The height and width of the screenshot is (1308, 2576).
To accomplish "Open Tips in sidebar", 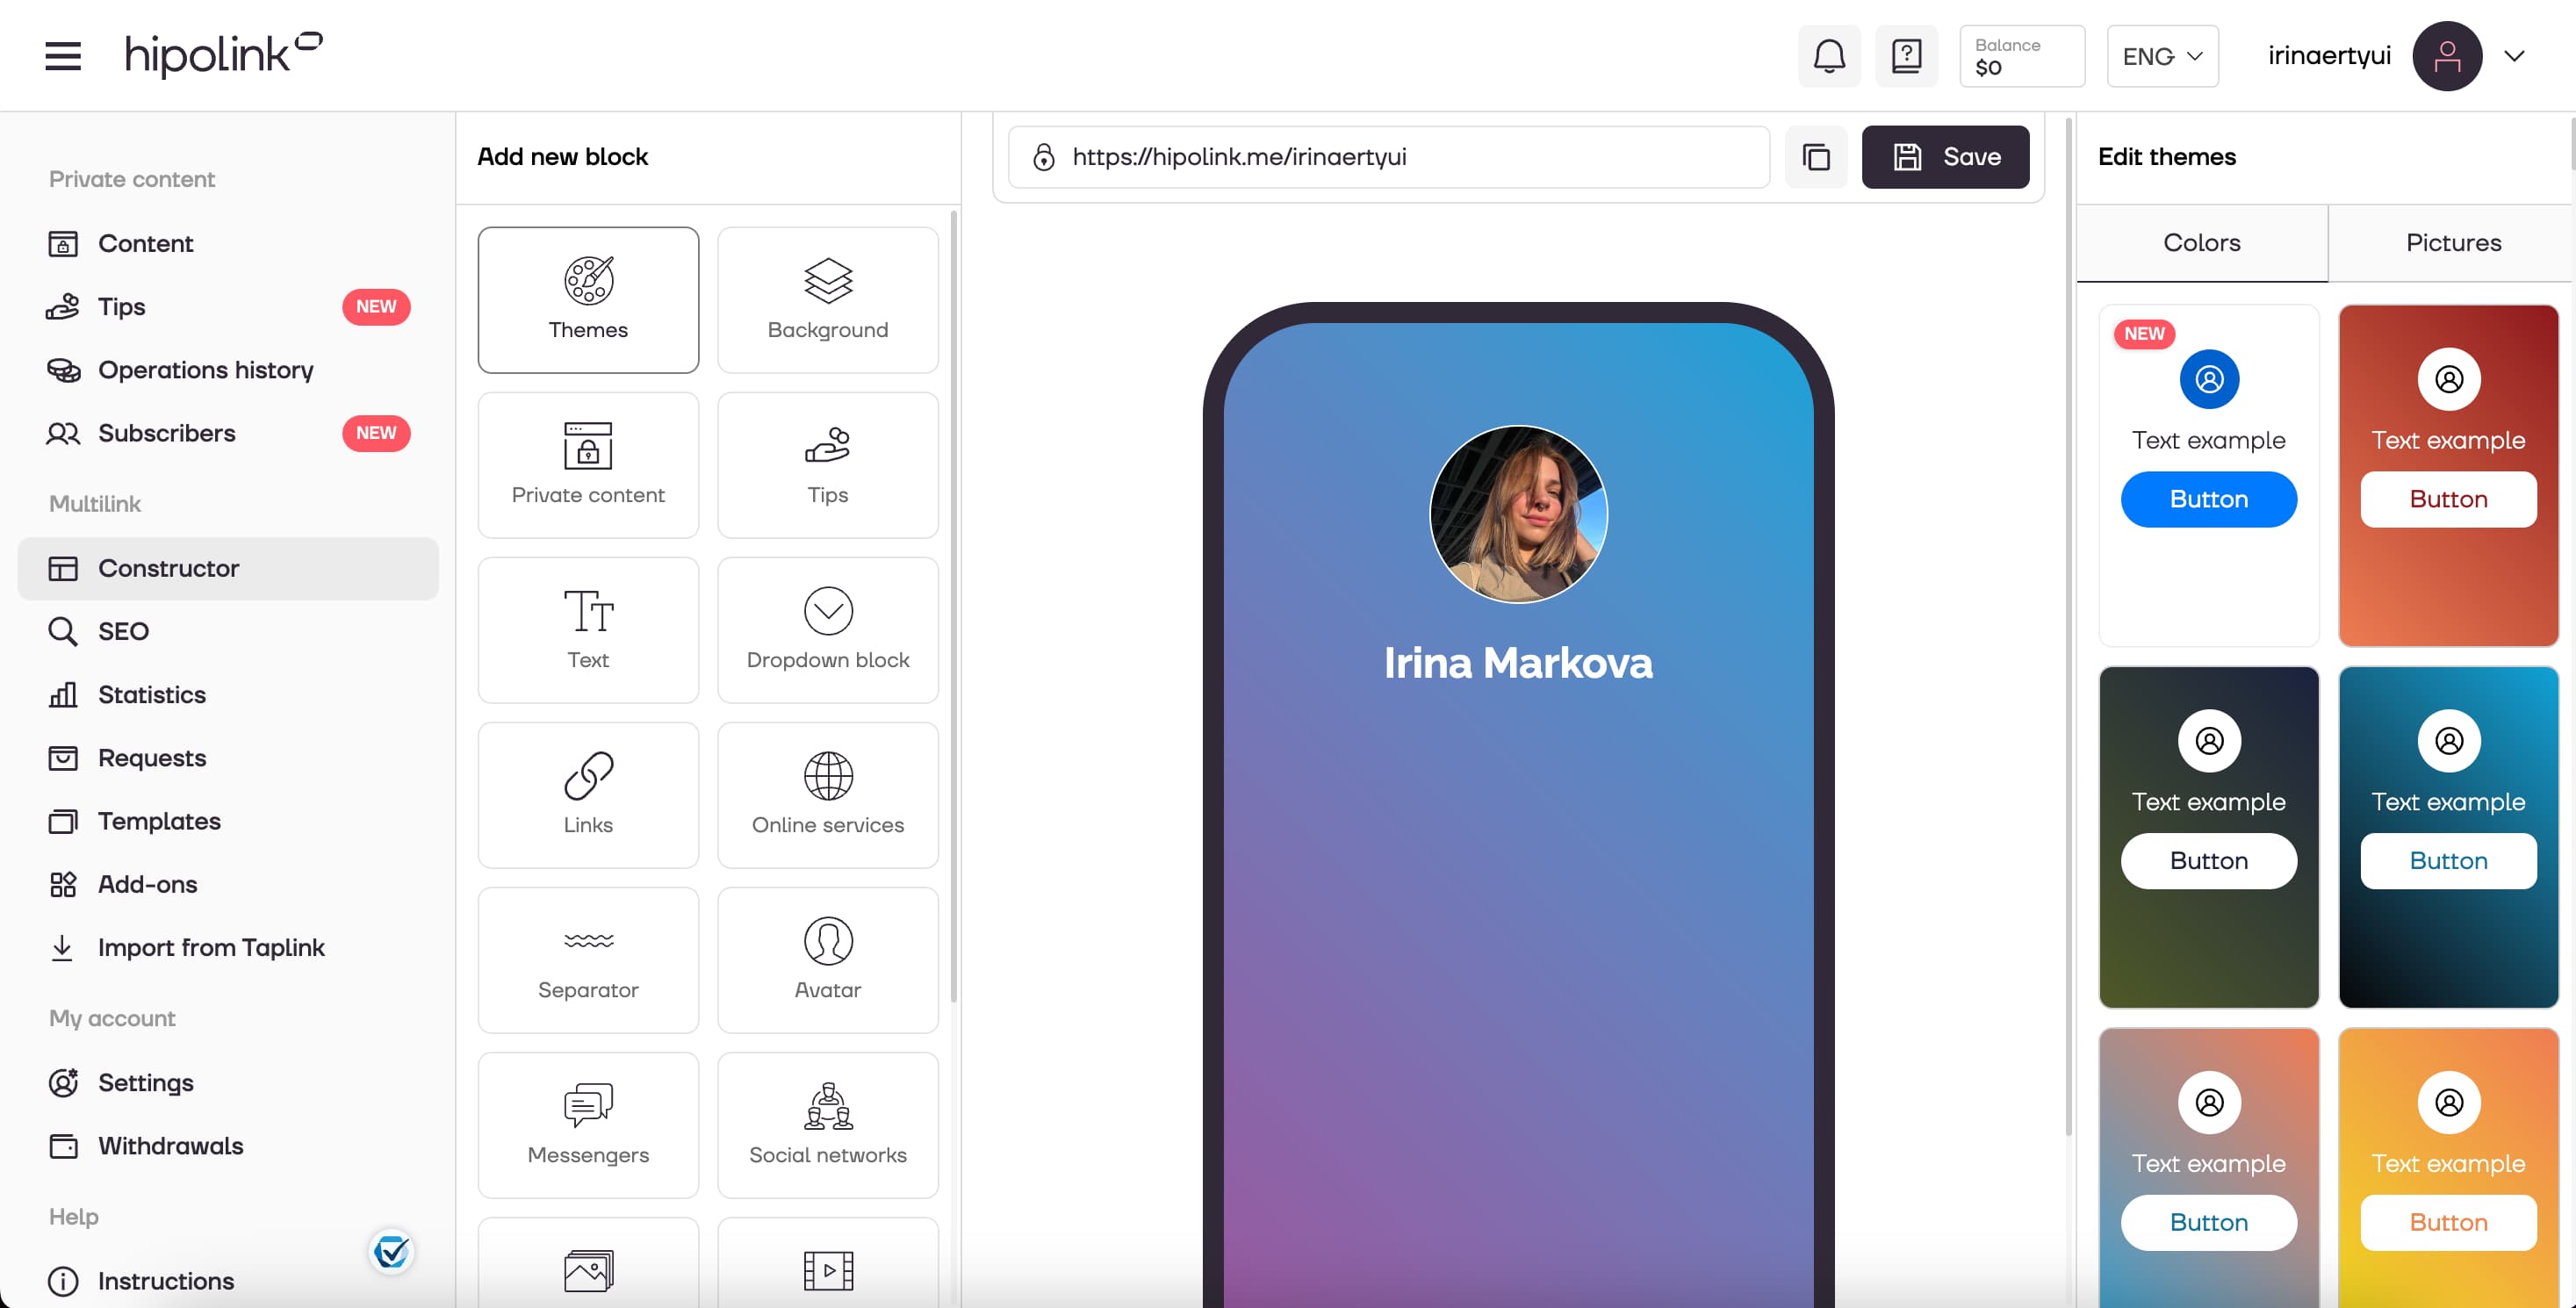I will pos(228,306).
